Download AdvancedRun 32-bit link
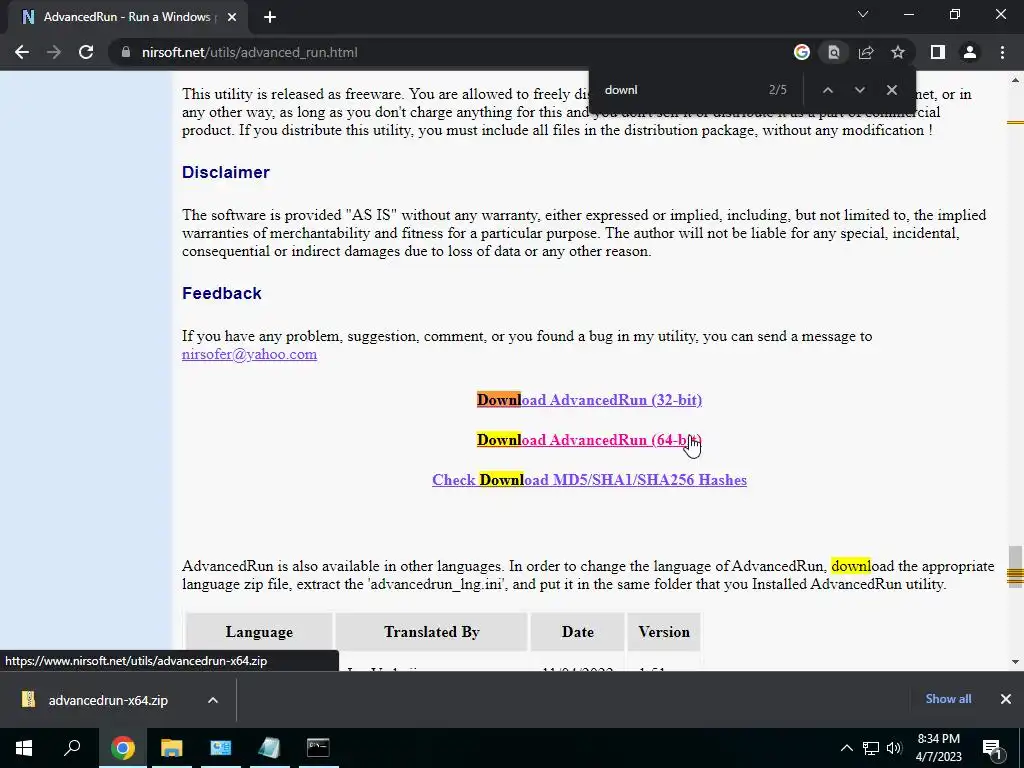The height and width of the screenshot is (768, 1024). tap(589, 400)
